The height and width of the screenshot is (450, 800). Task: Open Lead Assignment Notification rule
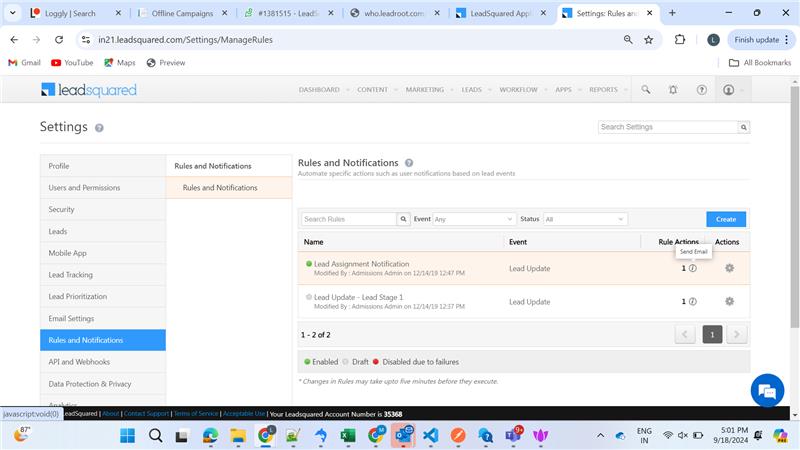point(361,264)
